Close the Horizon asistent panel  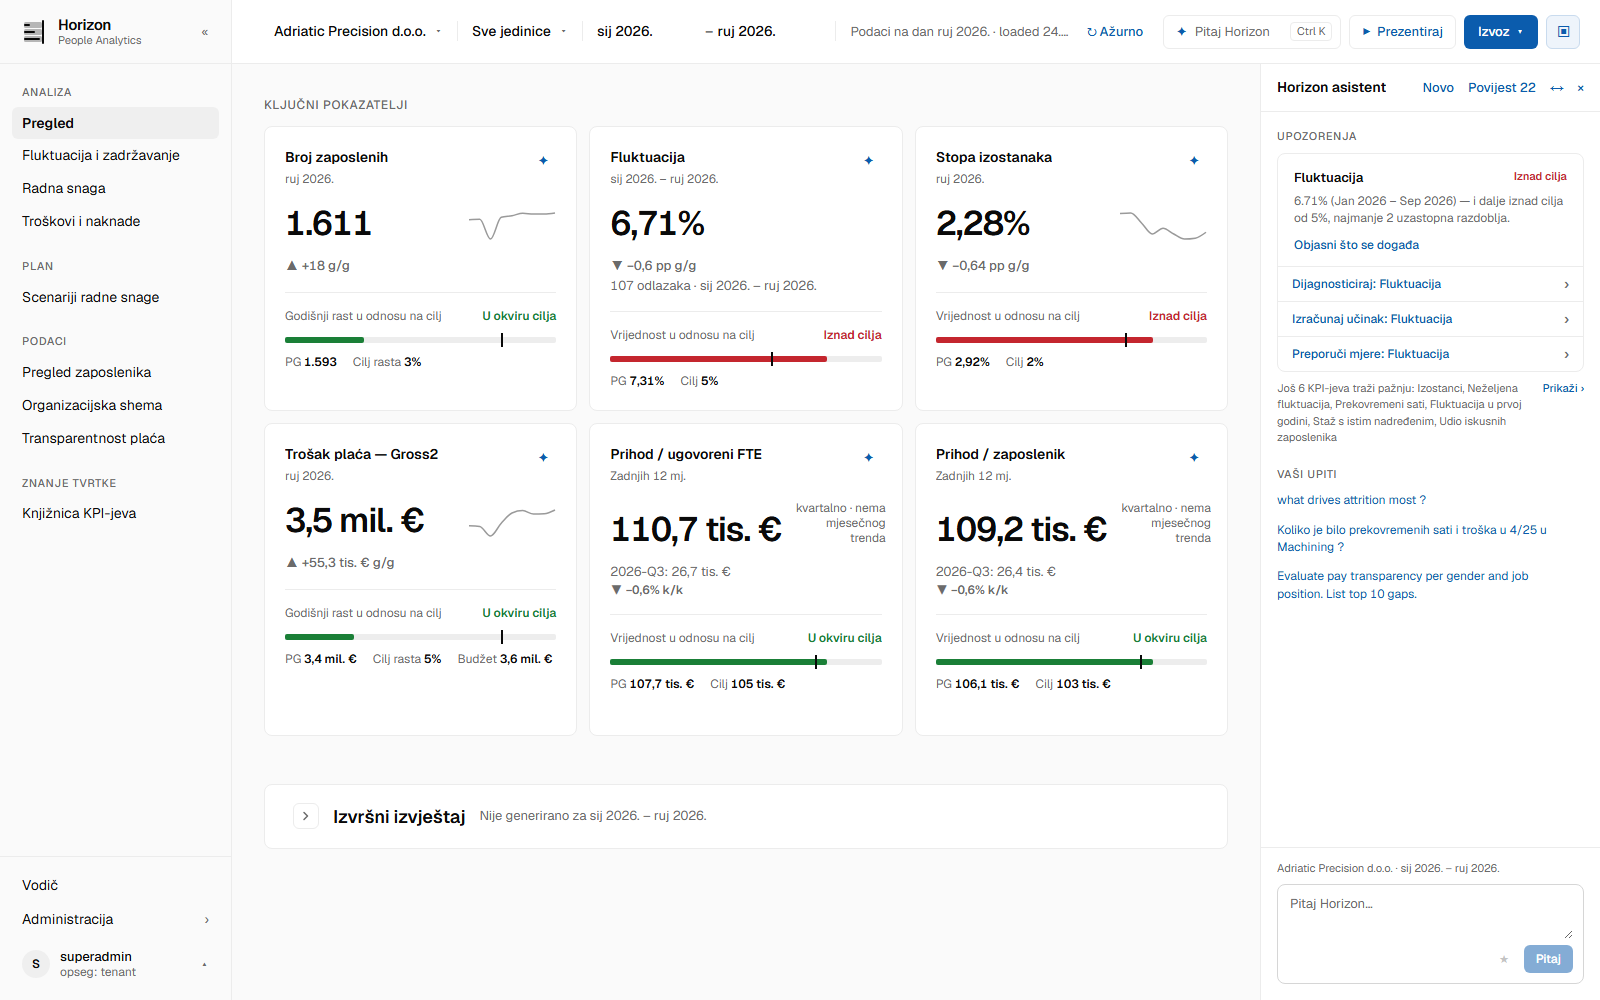coord(1580,88)
